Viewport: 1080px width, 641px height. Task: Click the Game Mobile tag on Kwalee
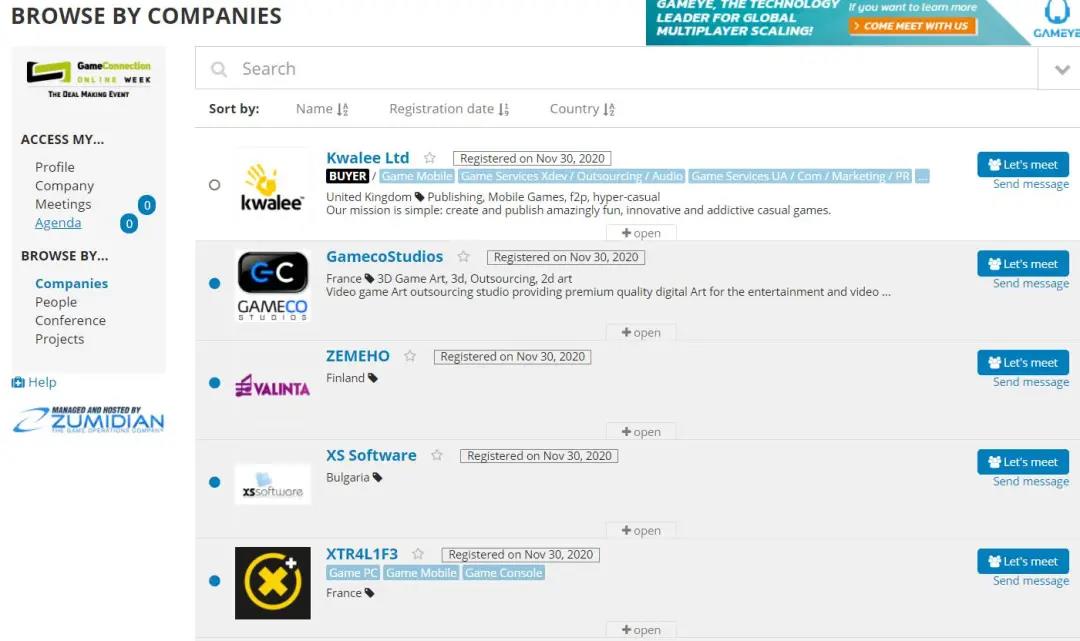417,176
